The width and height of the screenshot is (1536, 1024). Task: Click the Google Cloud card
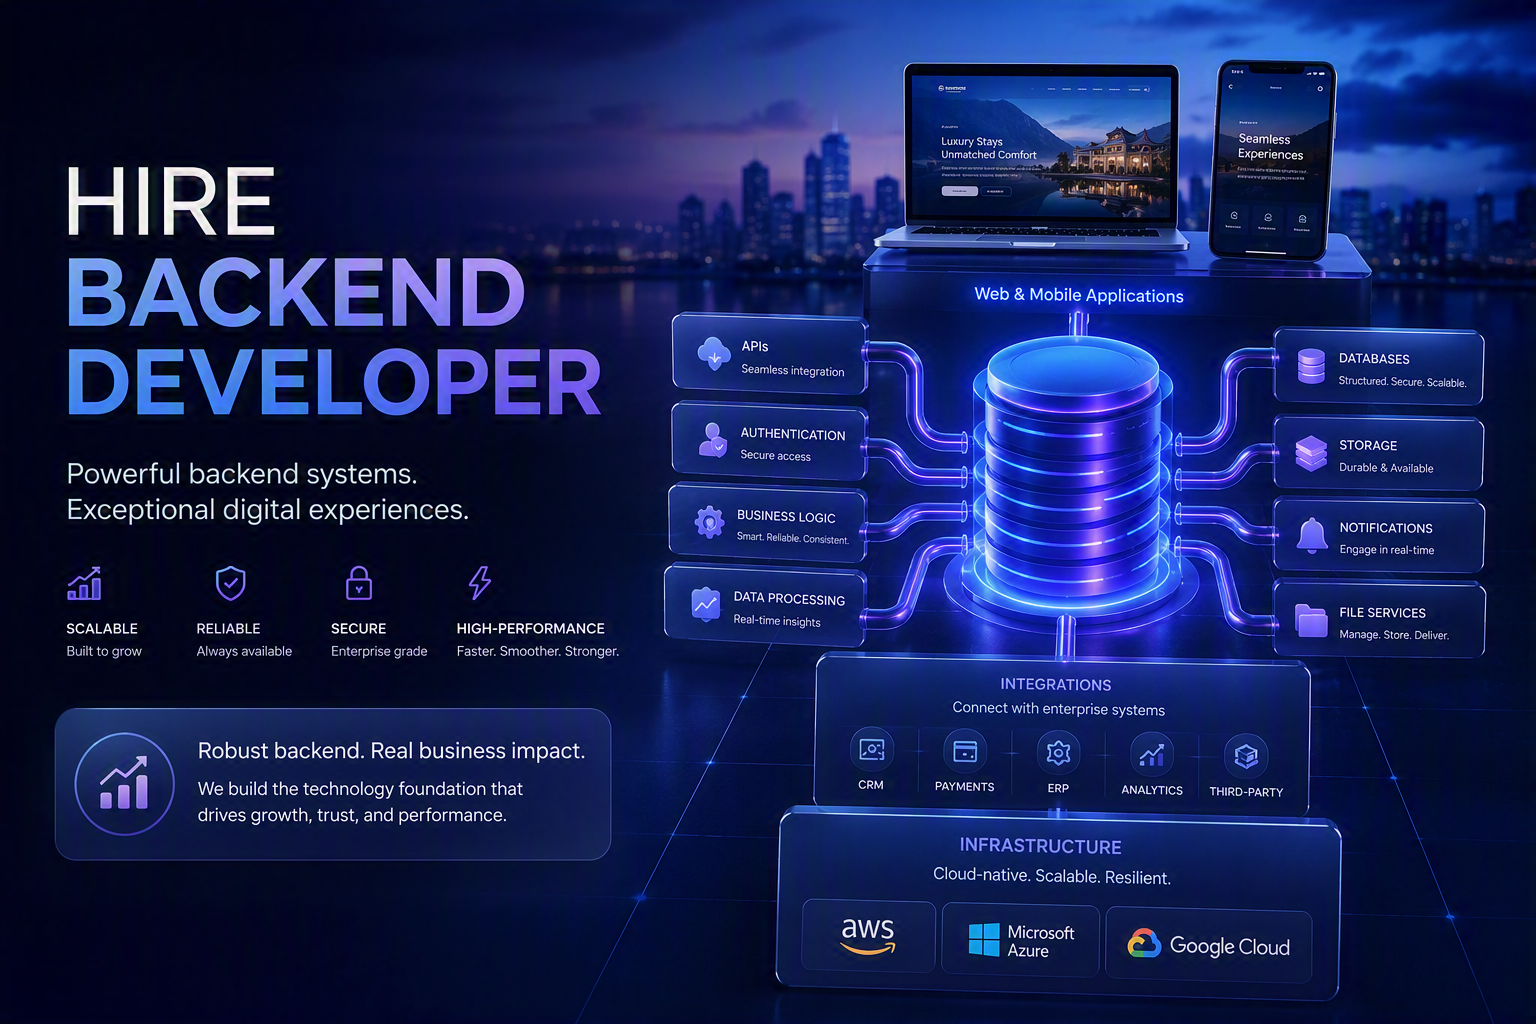1208,946
